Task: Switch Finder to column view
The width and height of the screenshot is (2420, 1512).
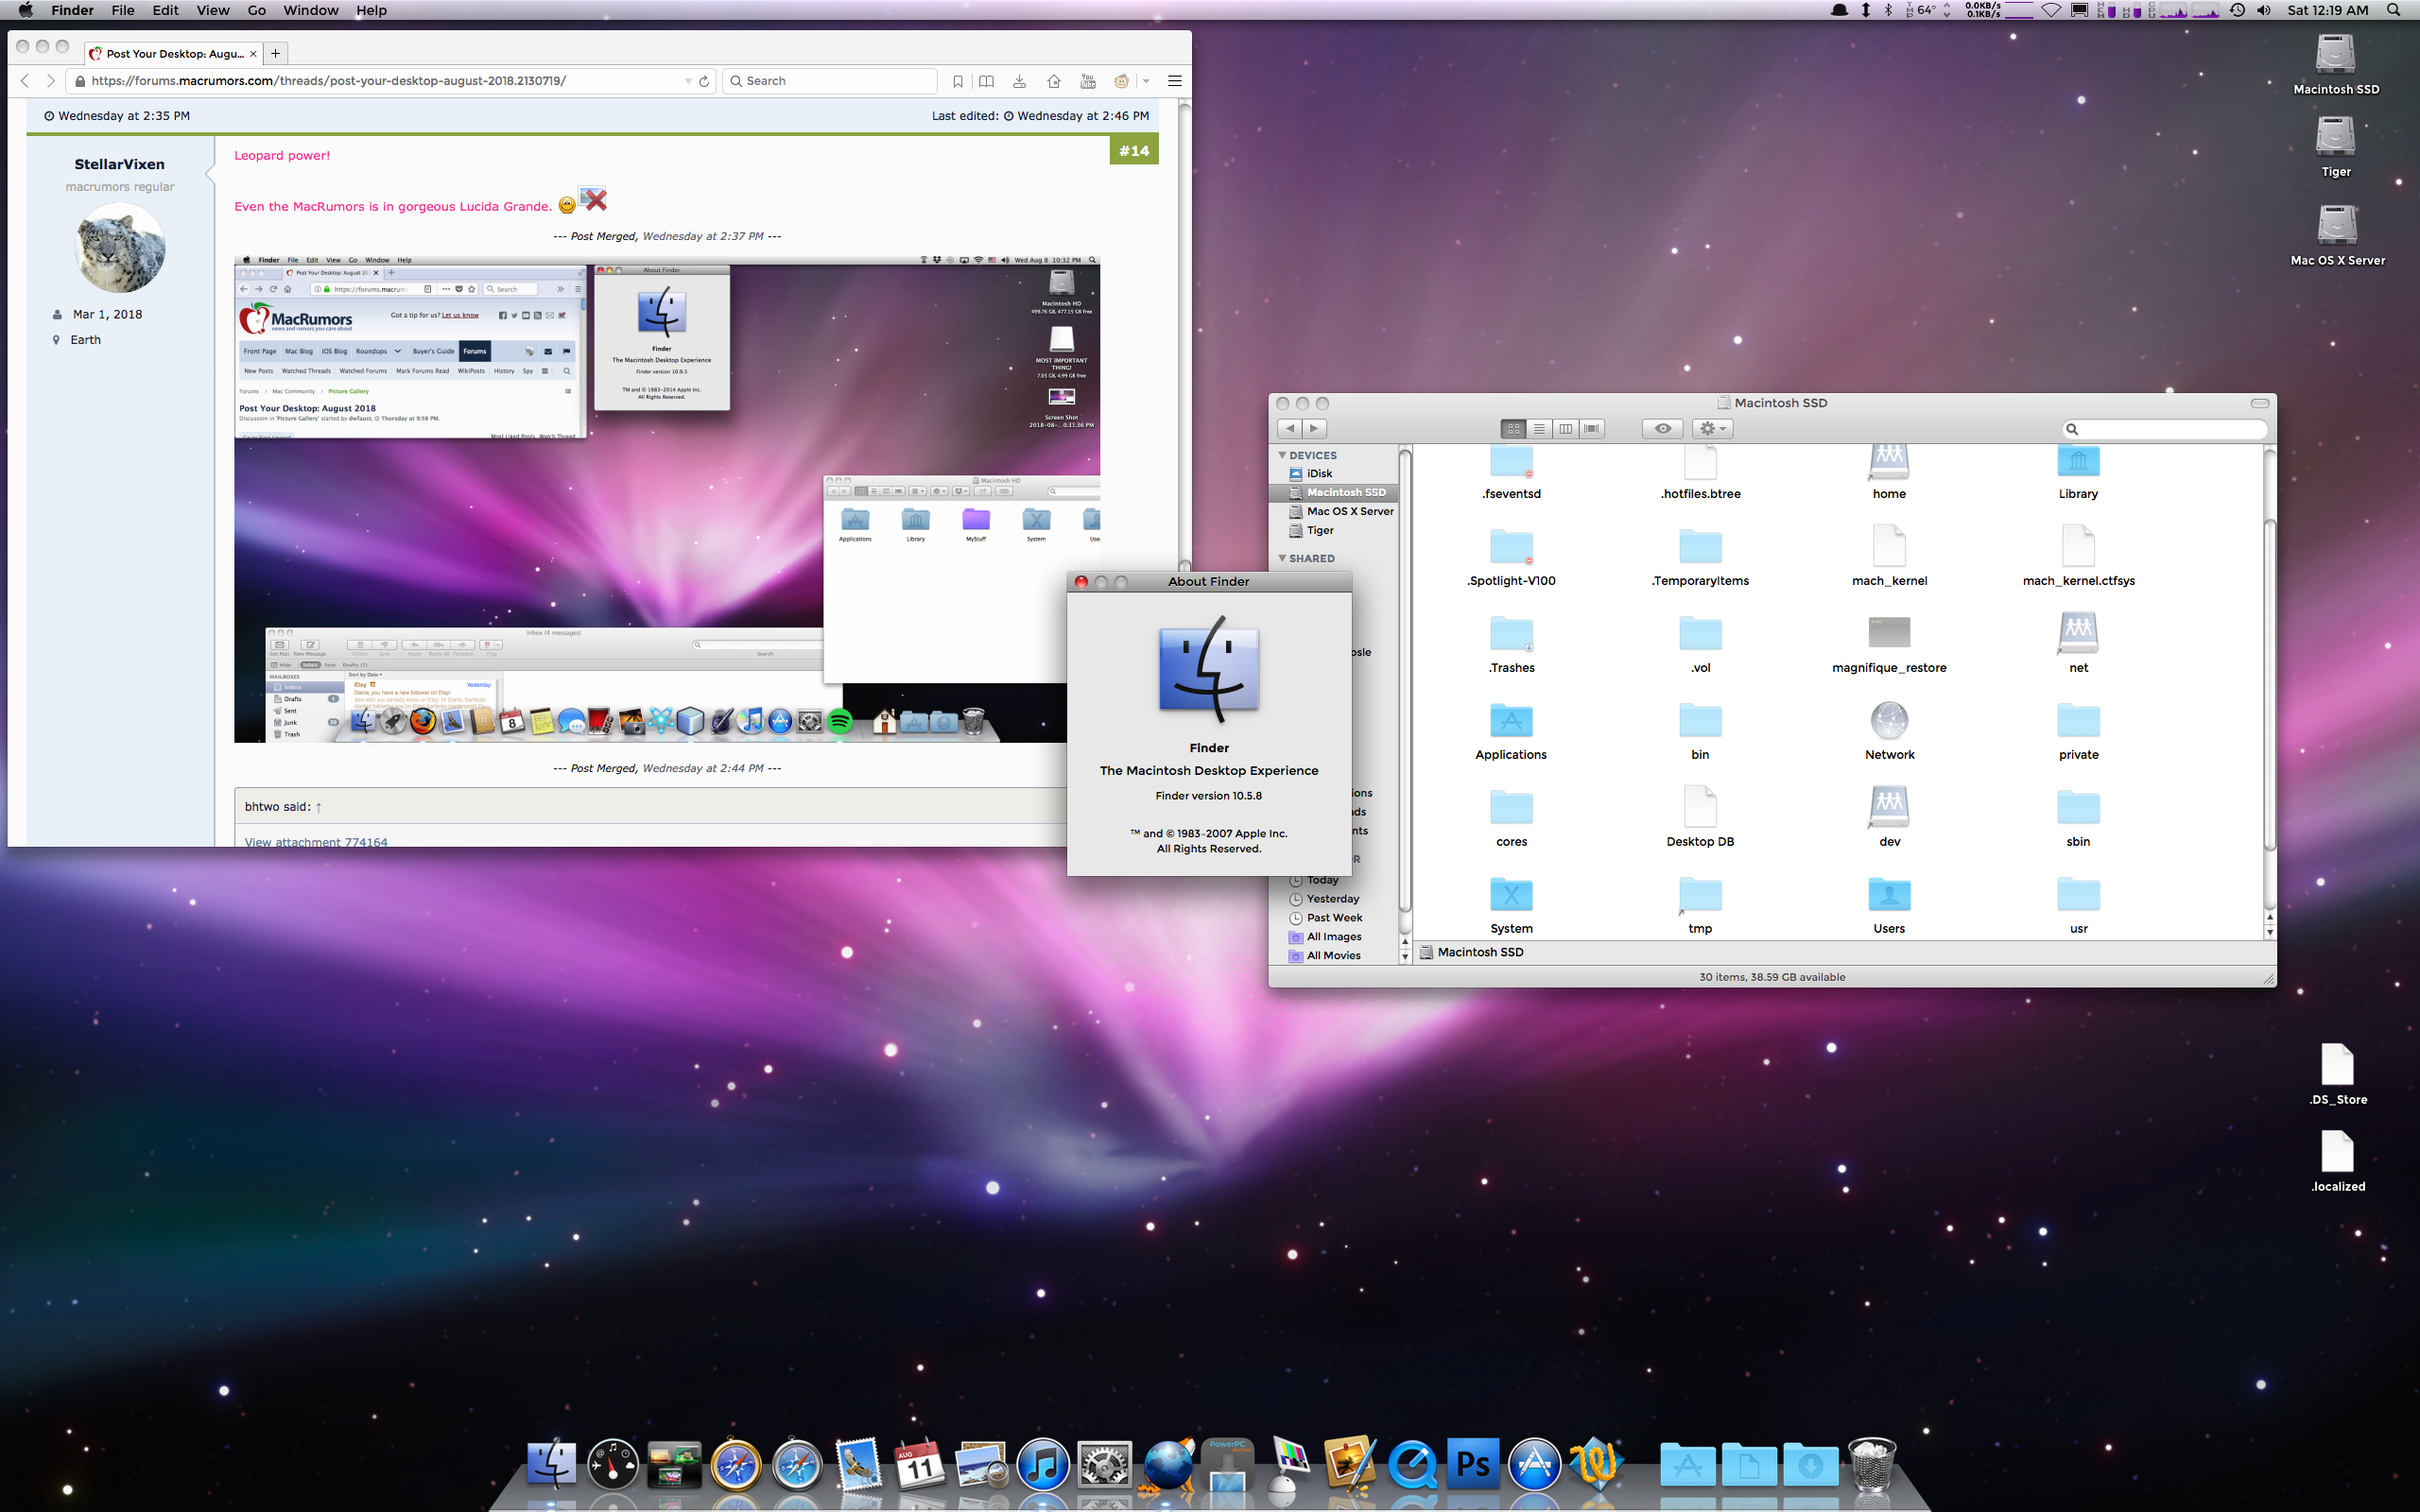Action: 1565,429
